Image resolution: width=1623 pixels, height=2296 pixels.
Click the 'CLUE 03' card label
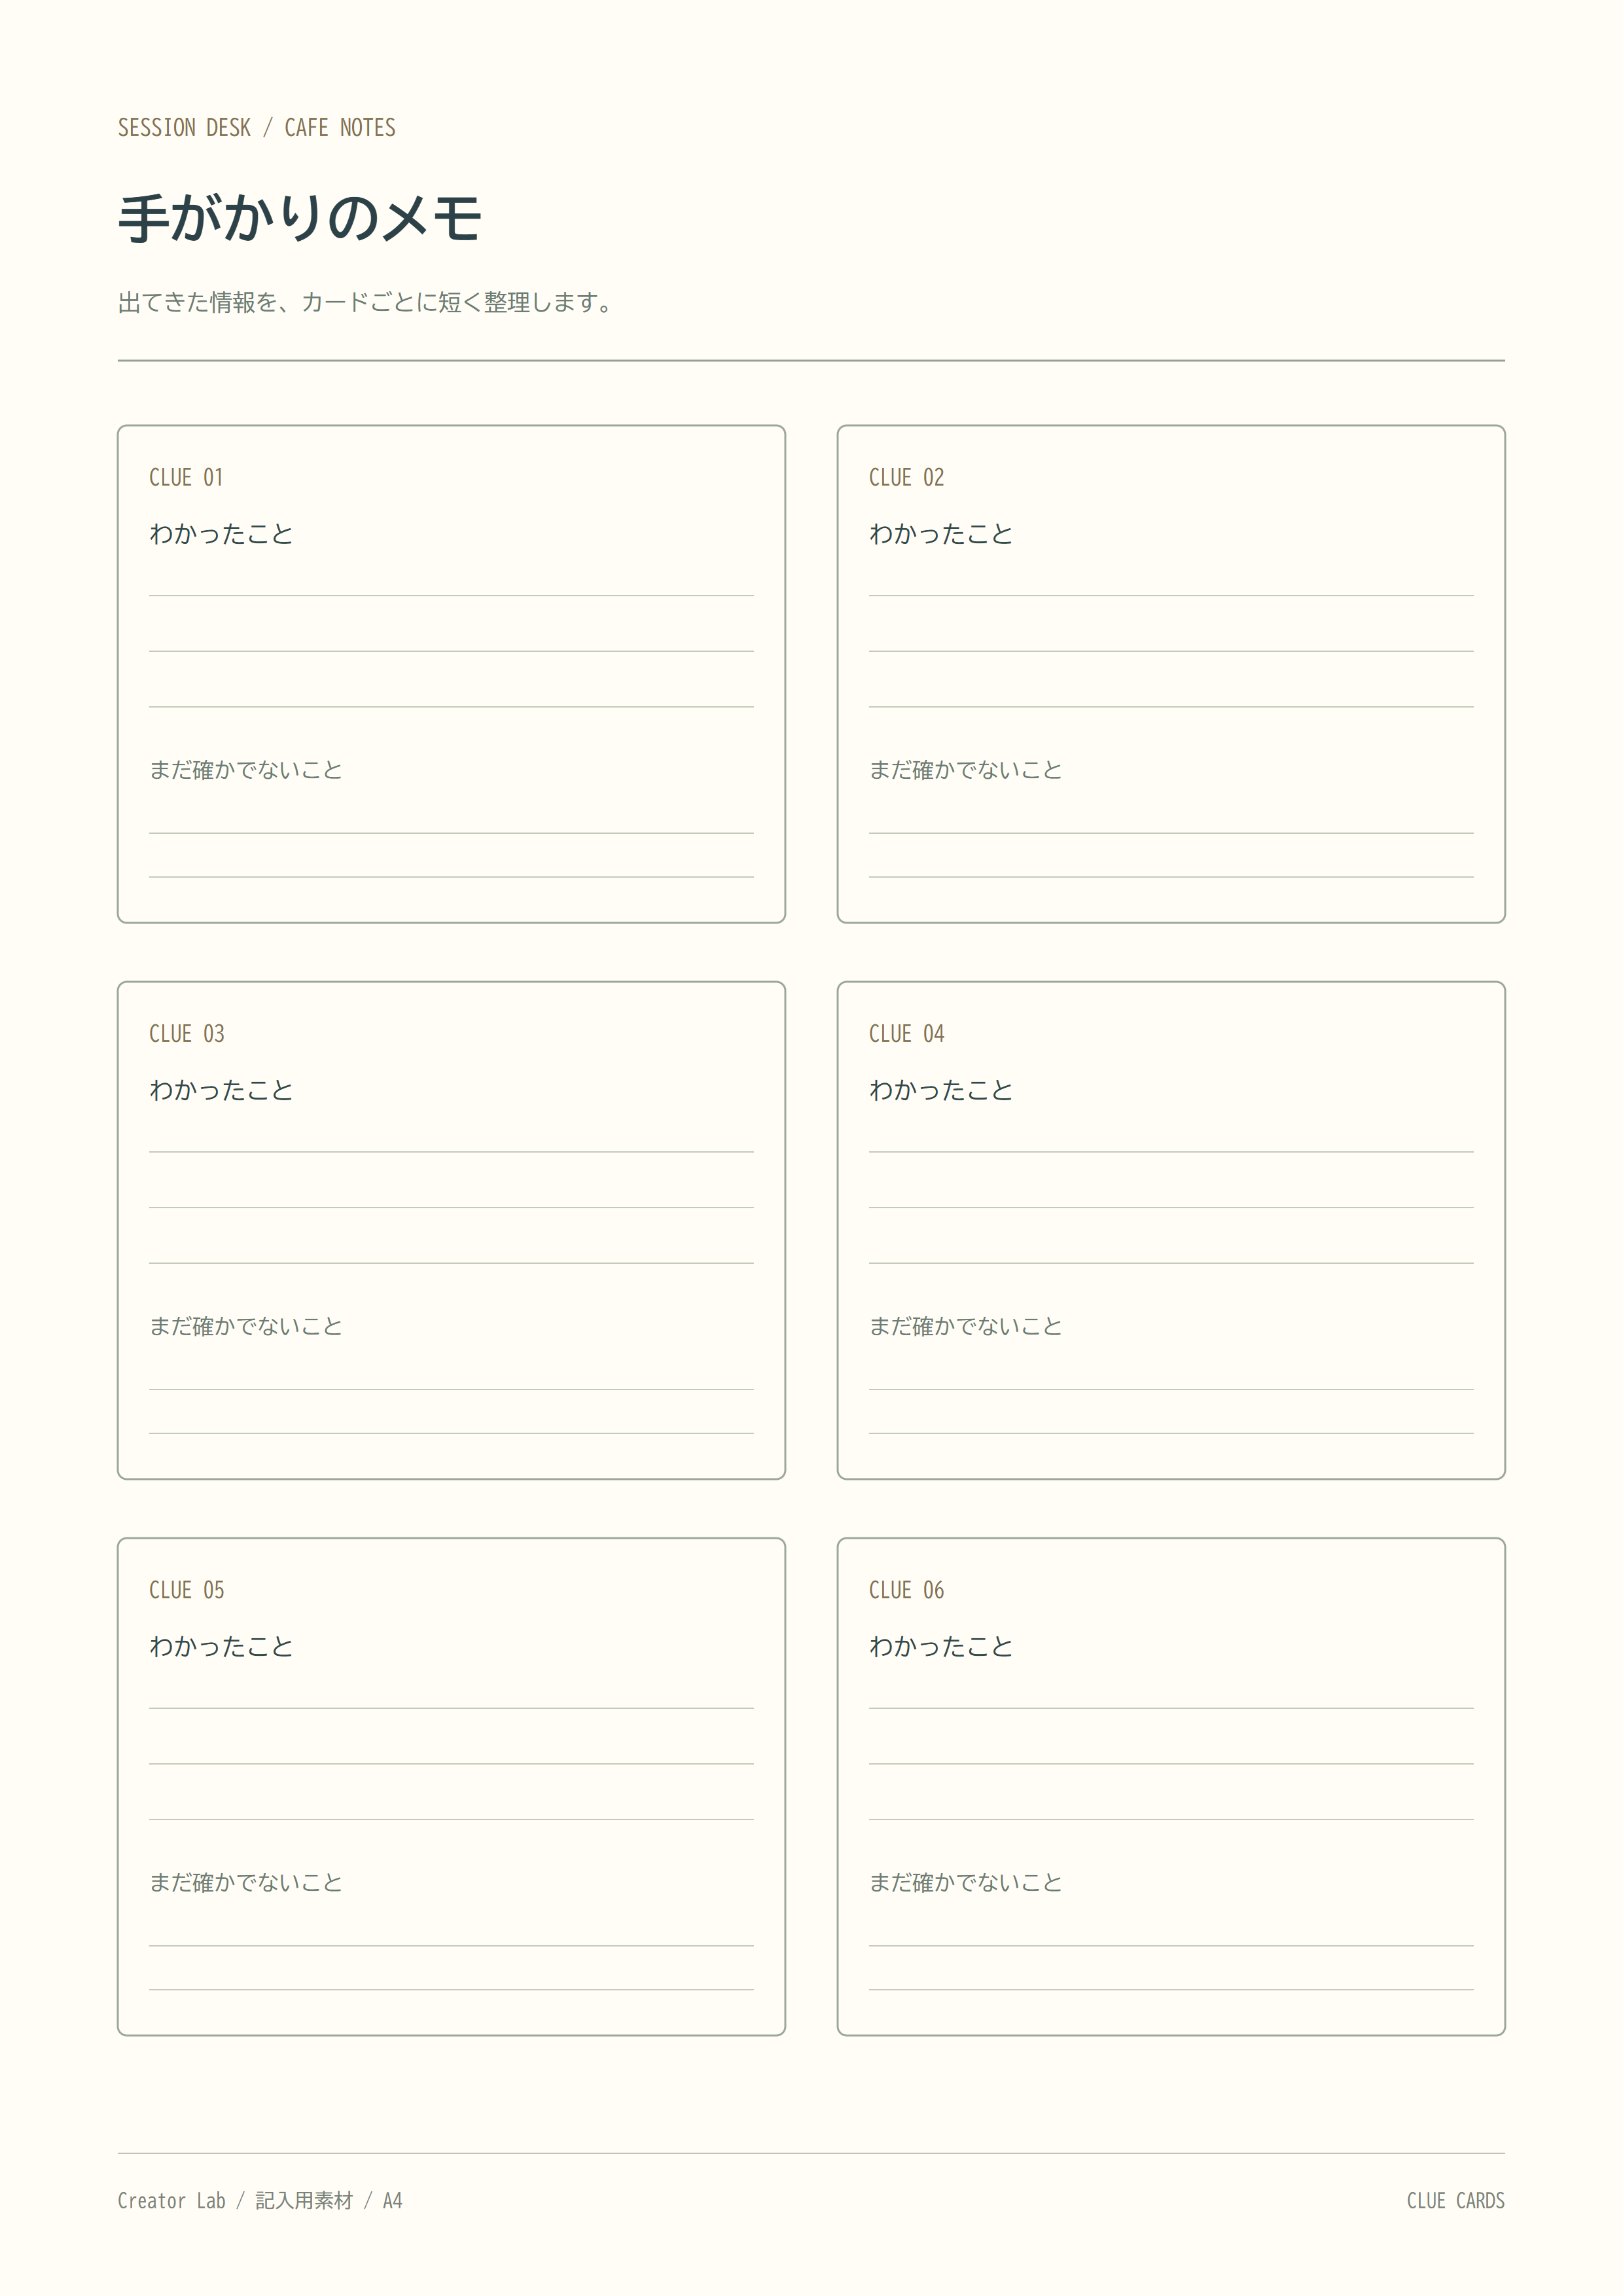coord(186,1034)
